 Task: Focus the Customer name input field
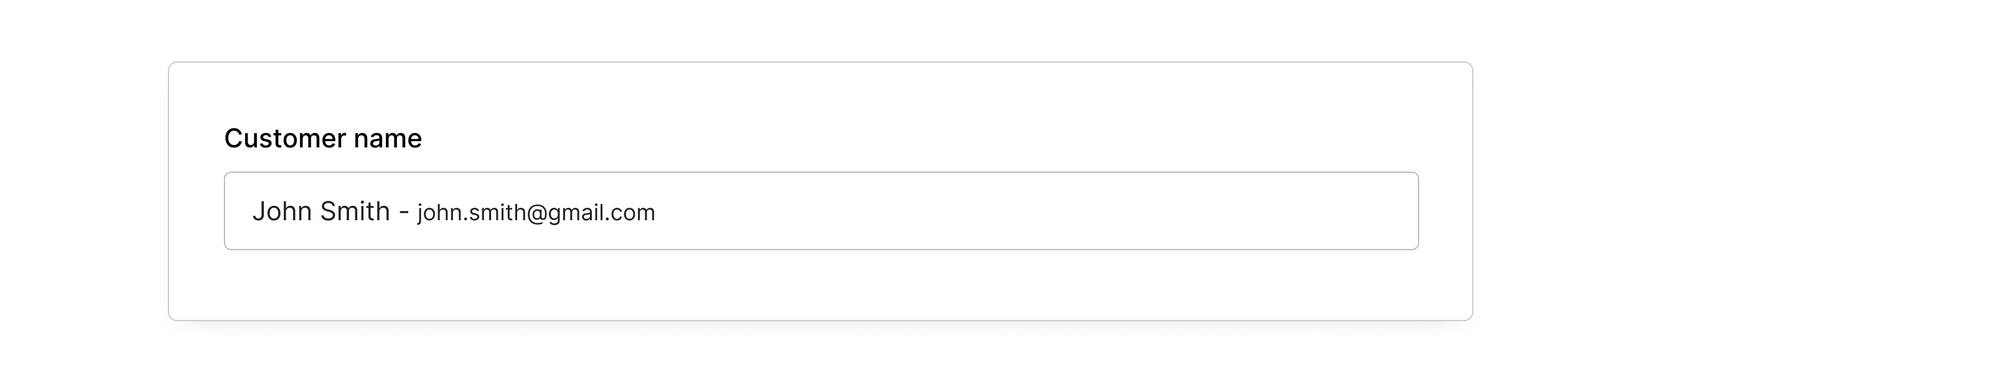(821, 211)
